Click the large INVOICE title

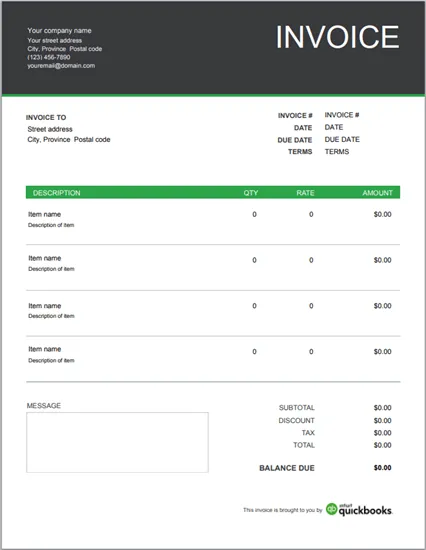(337, 37)
